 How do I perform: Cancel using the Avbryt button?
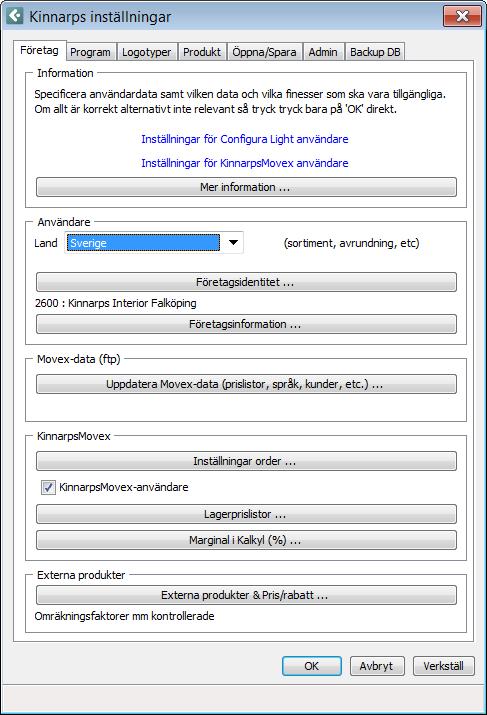point(376,666)
